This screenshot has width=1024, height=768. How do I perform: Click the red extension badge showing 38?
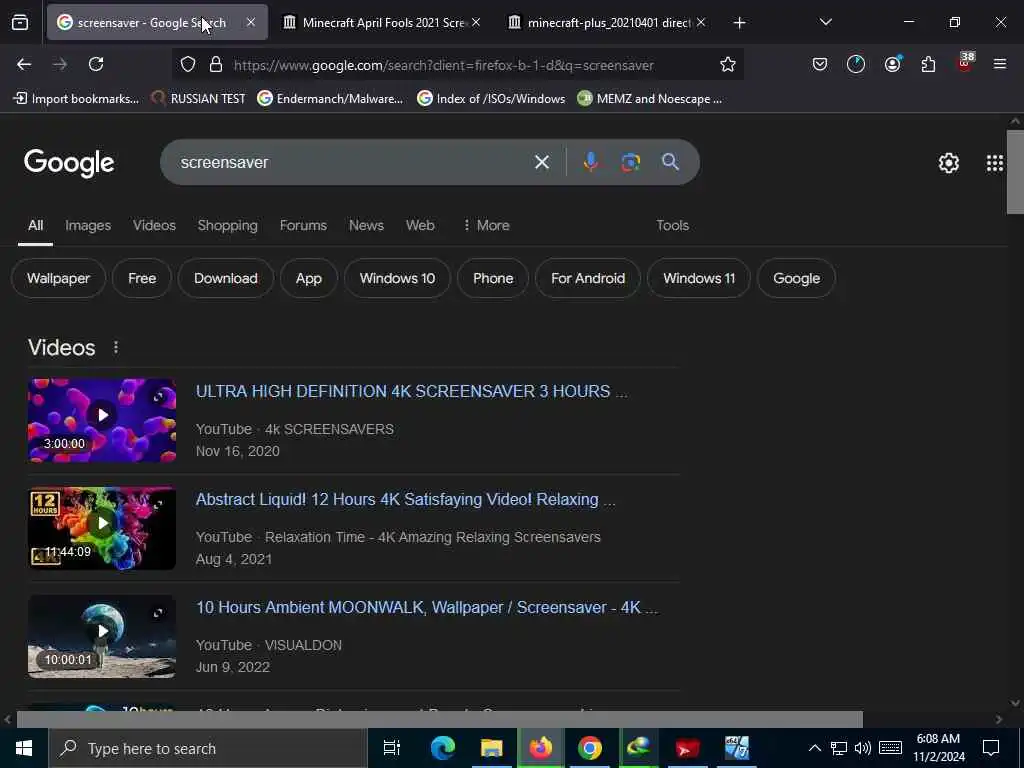965,62
